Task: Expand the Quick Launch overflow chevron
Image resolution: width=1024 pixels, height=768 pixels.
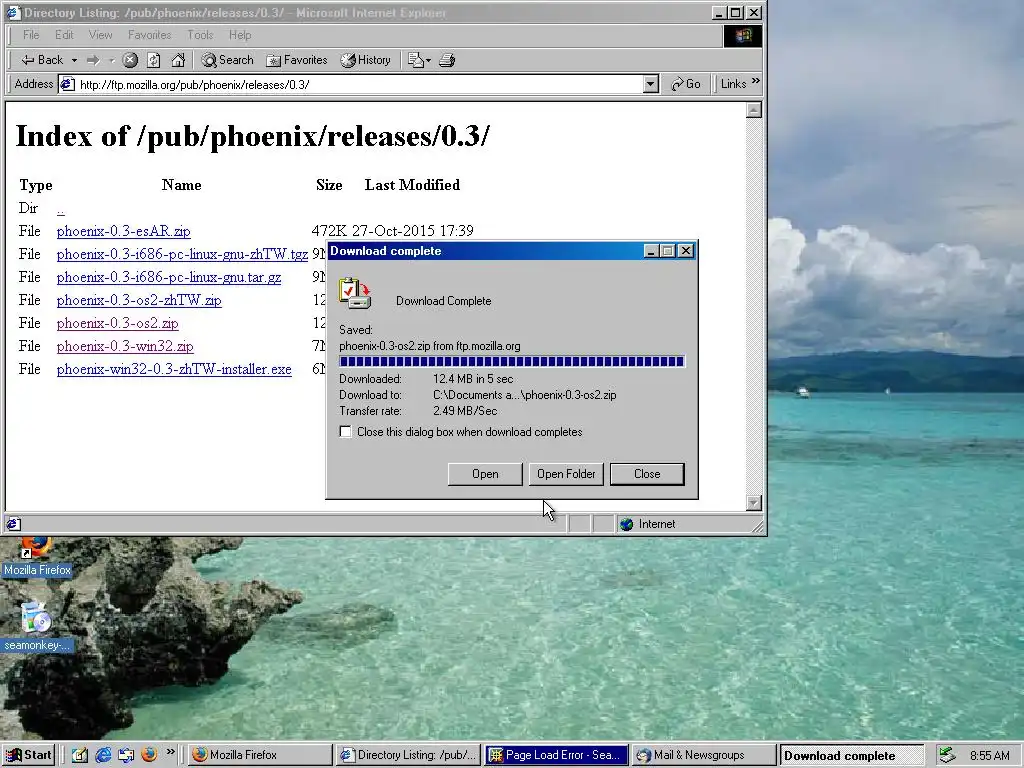Action: 170,752
